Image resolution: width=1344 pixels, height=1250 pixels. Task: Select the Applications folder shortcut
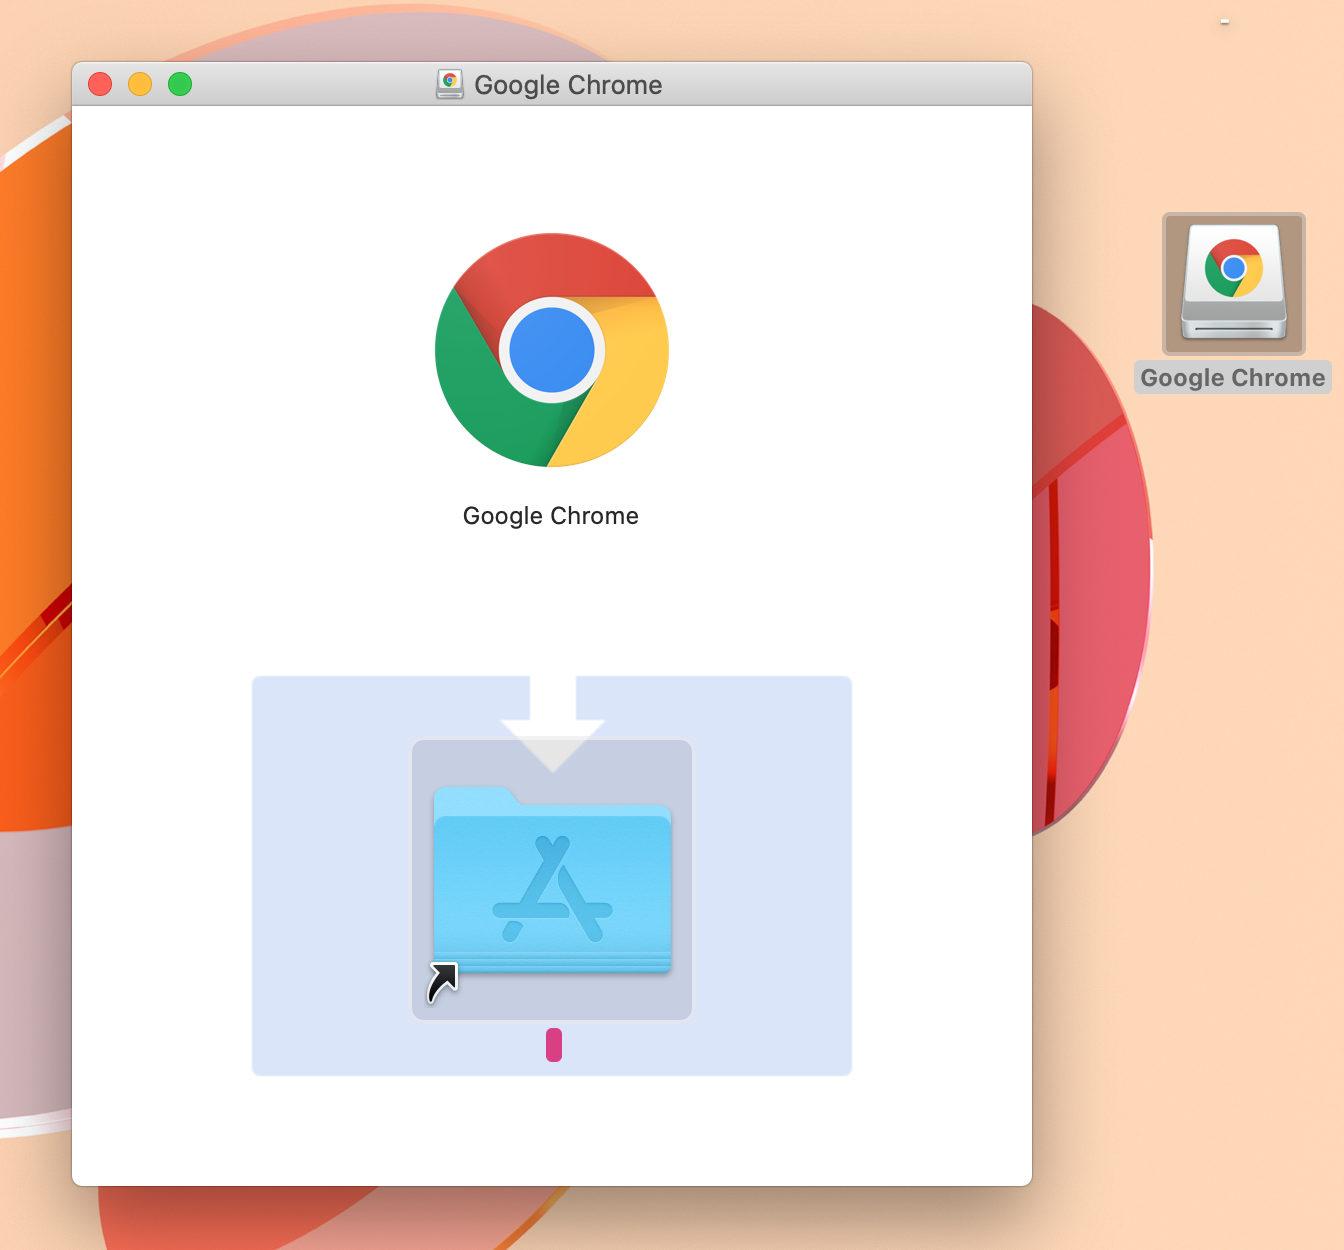[x=552, y=880]
